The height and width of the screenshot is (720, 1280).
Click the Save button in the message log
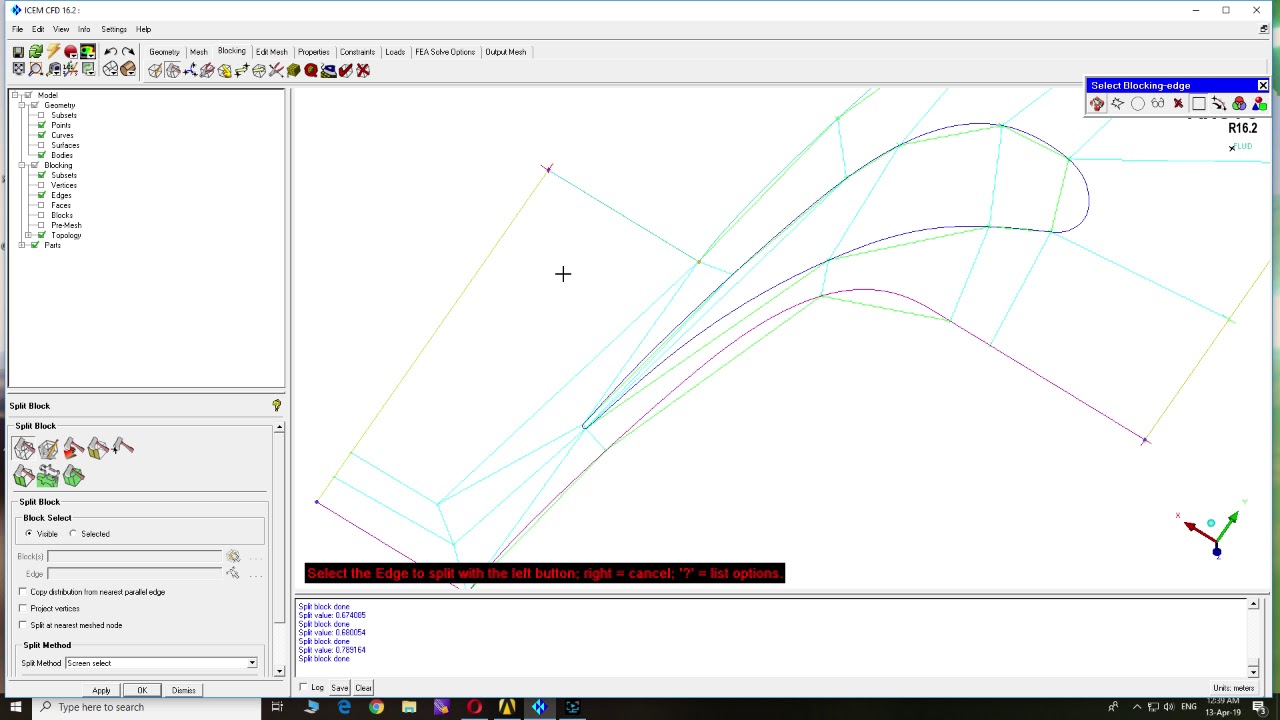(x=340, y=688)
